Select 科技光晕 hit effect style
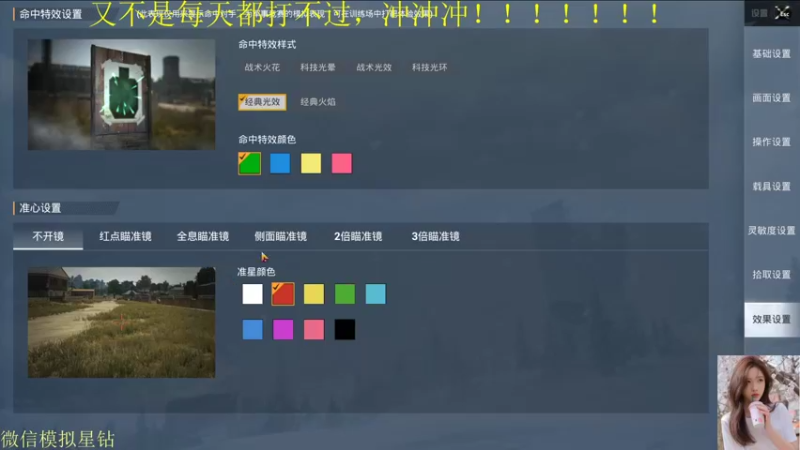The image size is (800, 450). (318, 67)
